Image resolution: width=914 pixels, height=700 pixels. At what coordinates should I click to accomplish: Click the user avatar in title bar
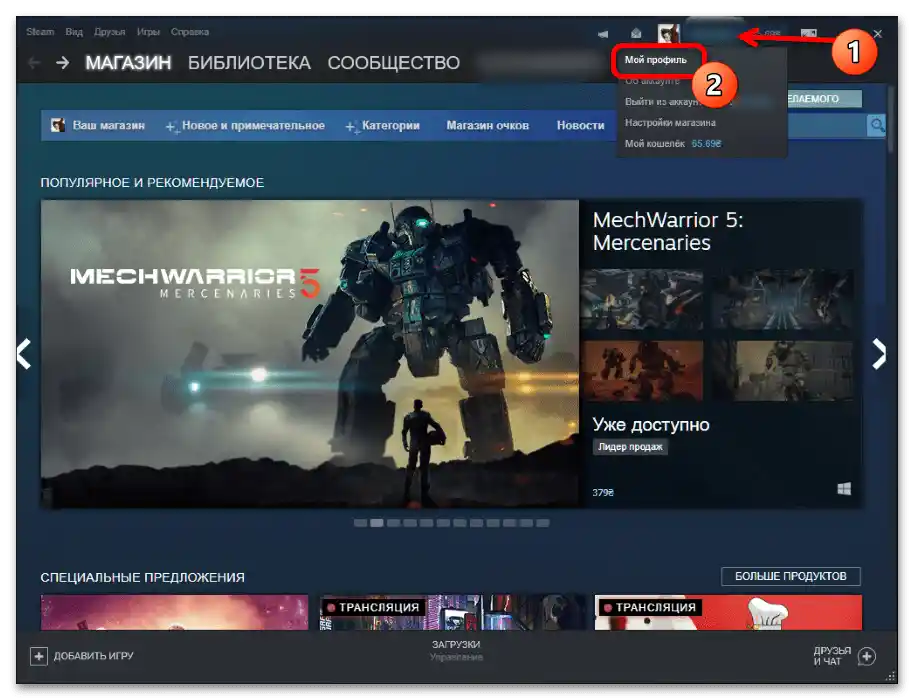click(x=668, y=33)
